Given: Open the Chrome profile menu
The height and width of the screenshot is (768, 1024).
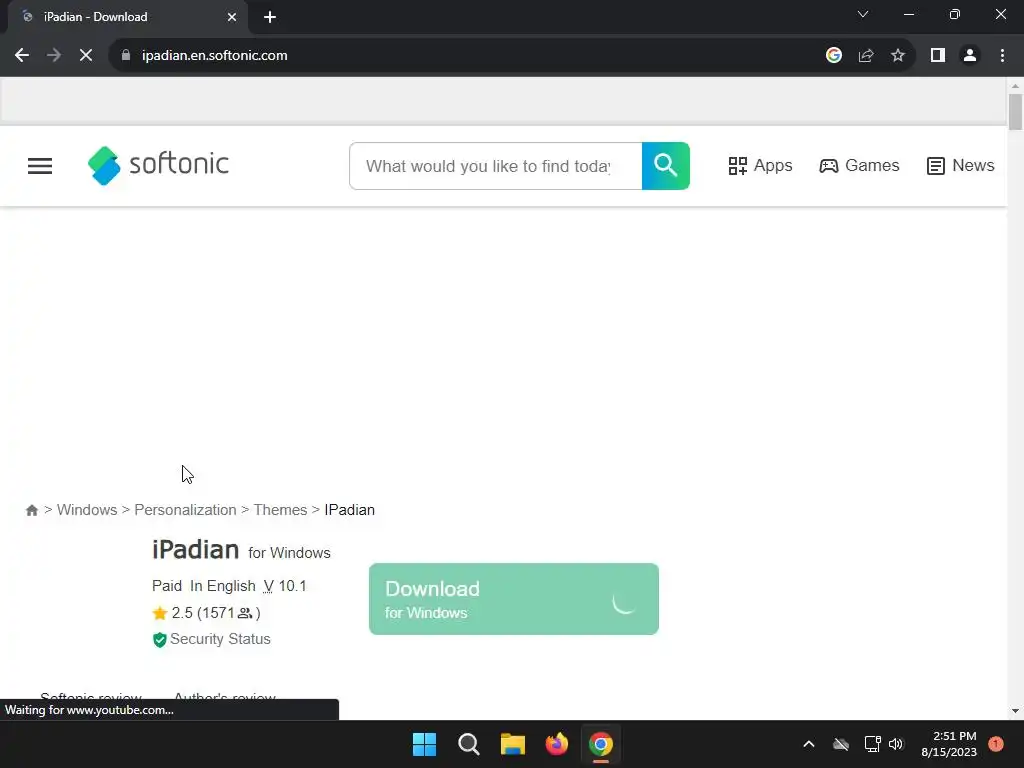Looking at the screenshot, I should [970, 56].
